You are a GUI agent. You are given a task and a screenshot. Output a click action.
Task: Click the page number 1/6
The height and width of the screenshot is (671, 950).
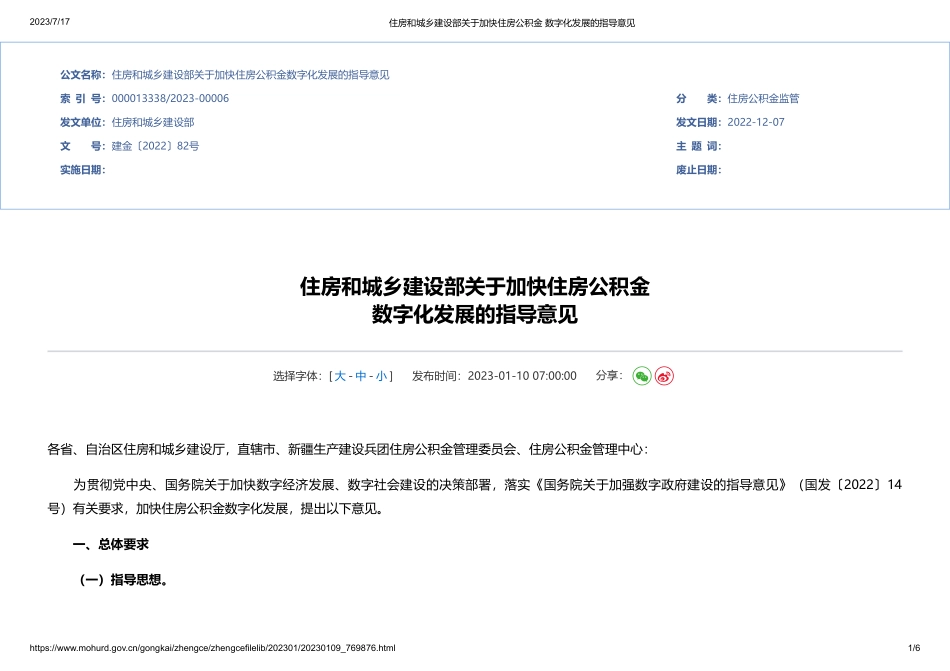[914, 648]
